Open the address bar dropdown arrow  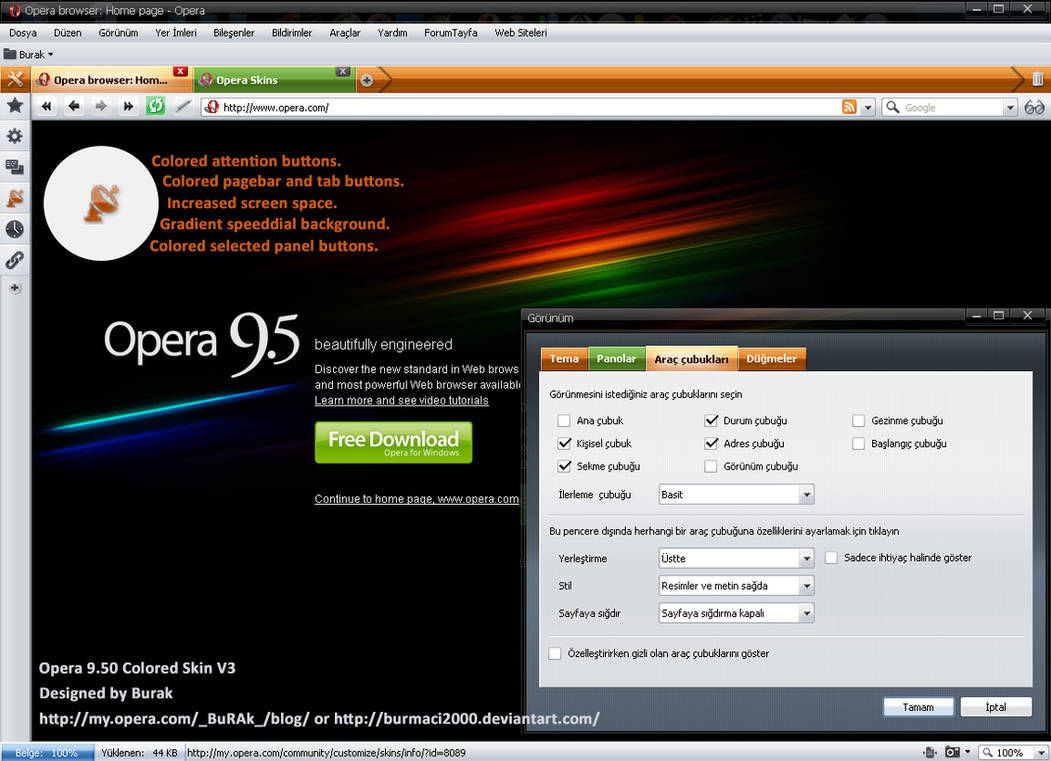[868, 107]
